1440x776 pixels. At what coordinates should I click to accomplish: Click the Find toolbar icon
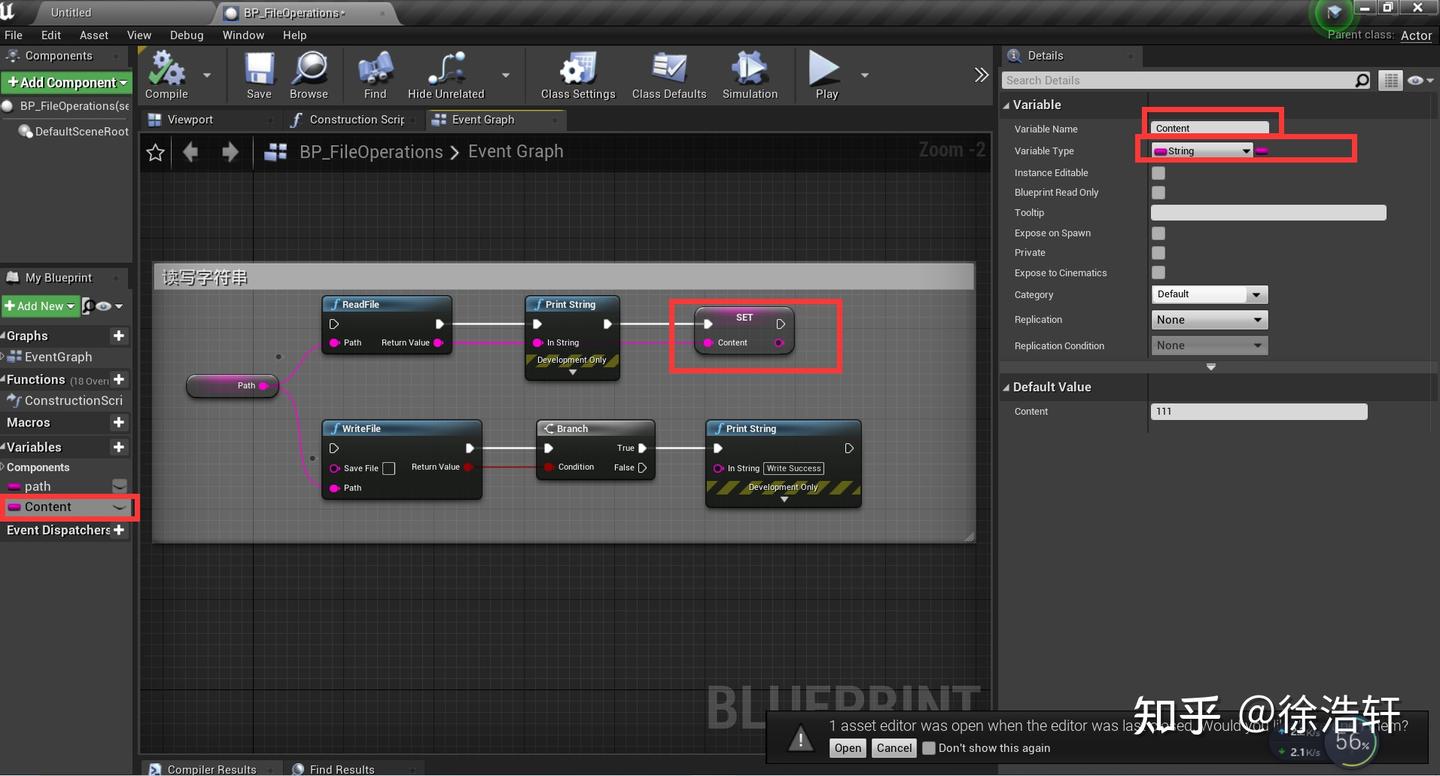(x=375, y=75)
